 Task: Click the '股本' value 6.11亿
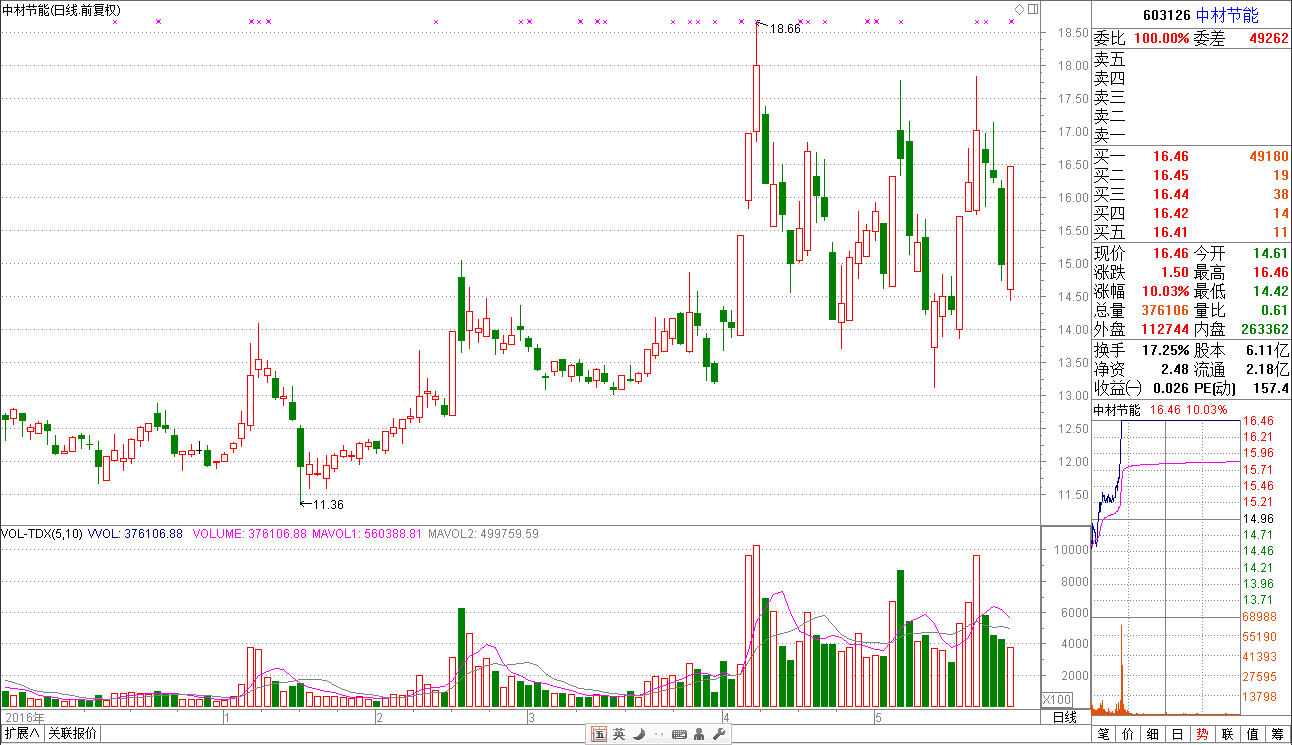(x=1268, y=350)
